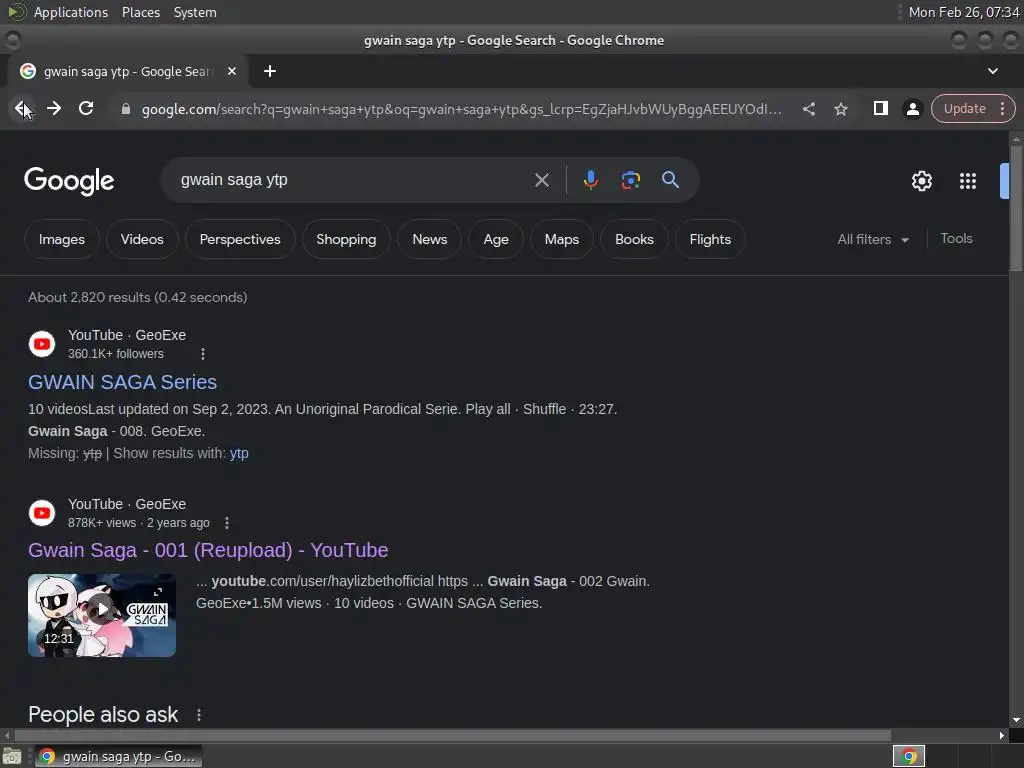Close the gwain saga ytp tab
Image resolution: width=1024 pixels, height=768 pixels.
tap(232, 71)
